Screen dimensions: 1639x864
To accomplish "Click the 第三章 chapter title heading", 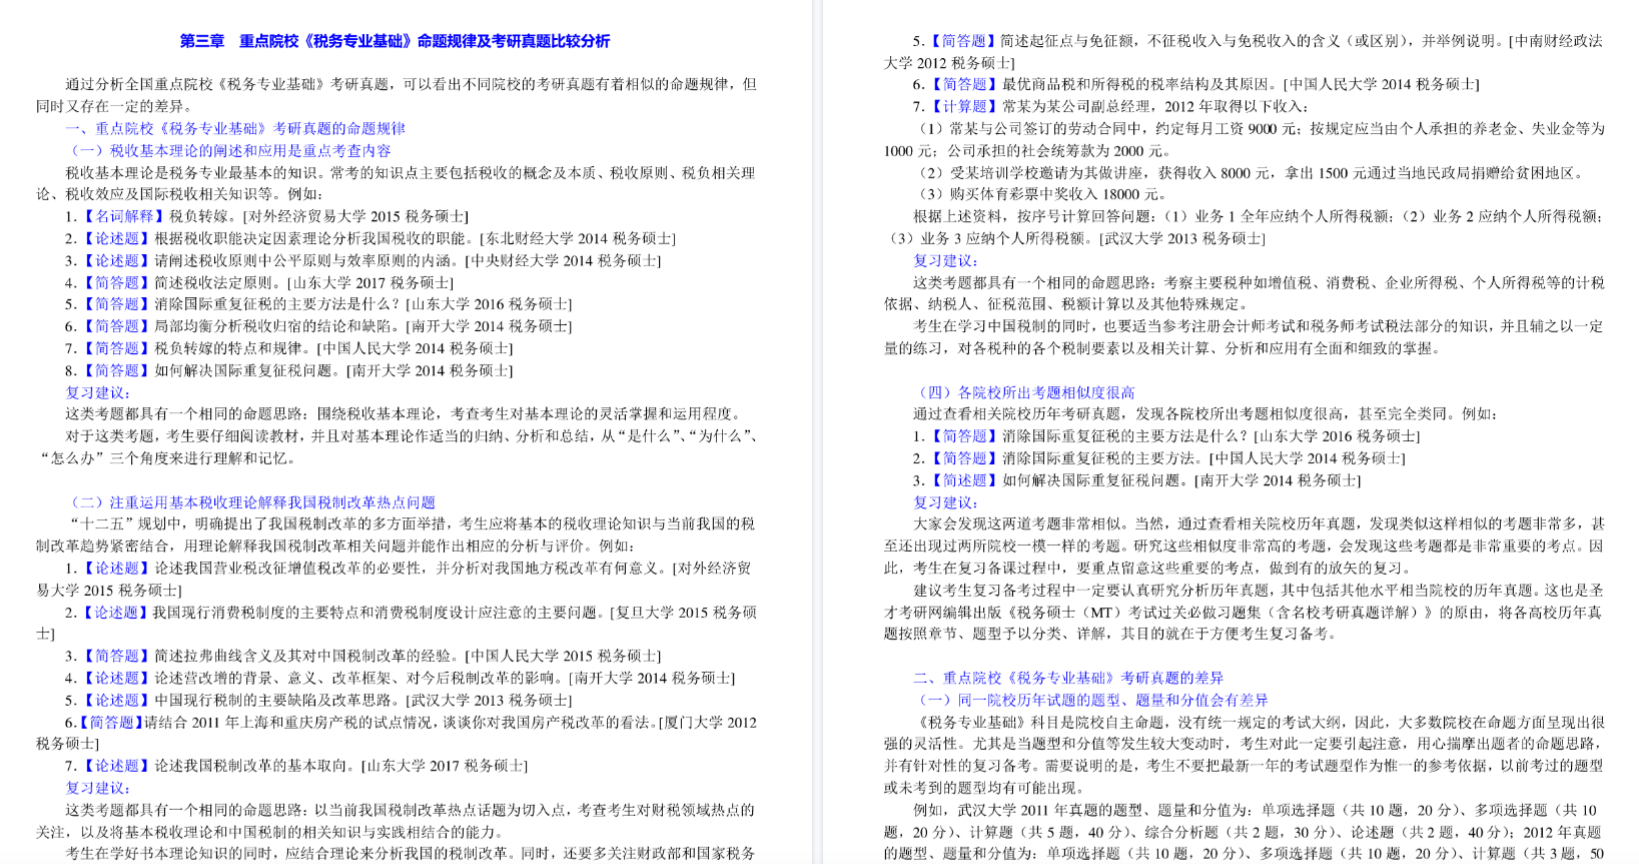I will [x=394, y=41].
